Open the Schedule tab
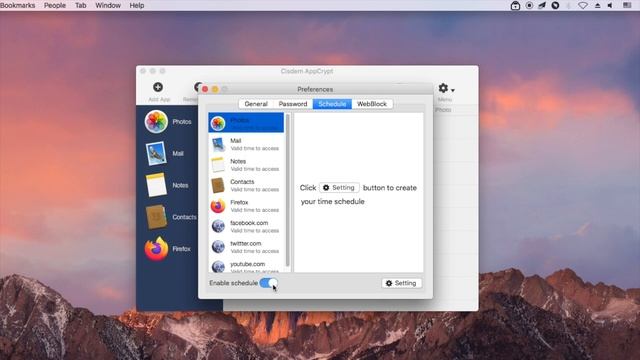 332,104
